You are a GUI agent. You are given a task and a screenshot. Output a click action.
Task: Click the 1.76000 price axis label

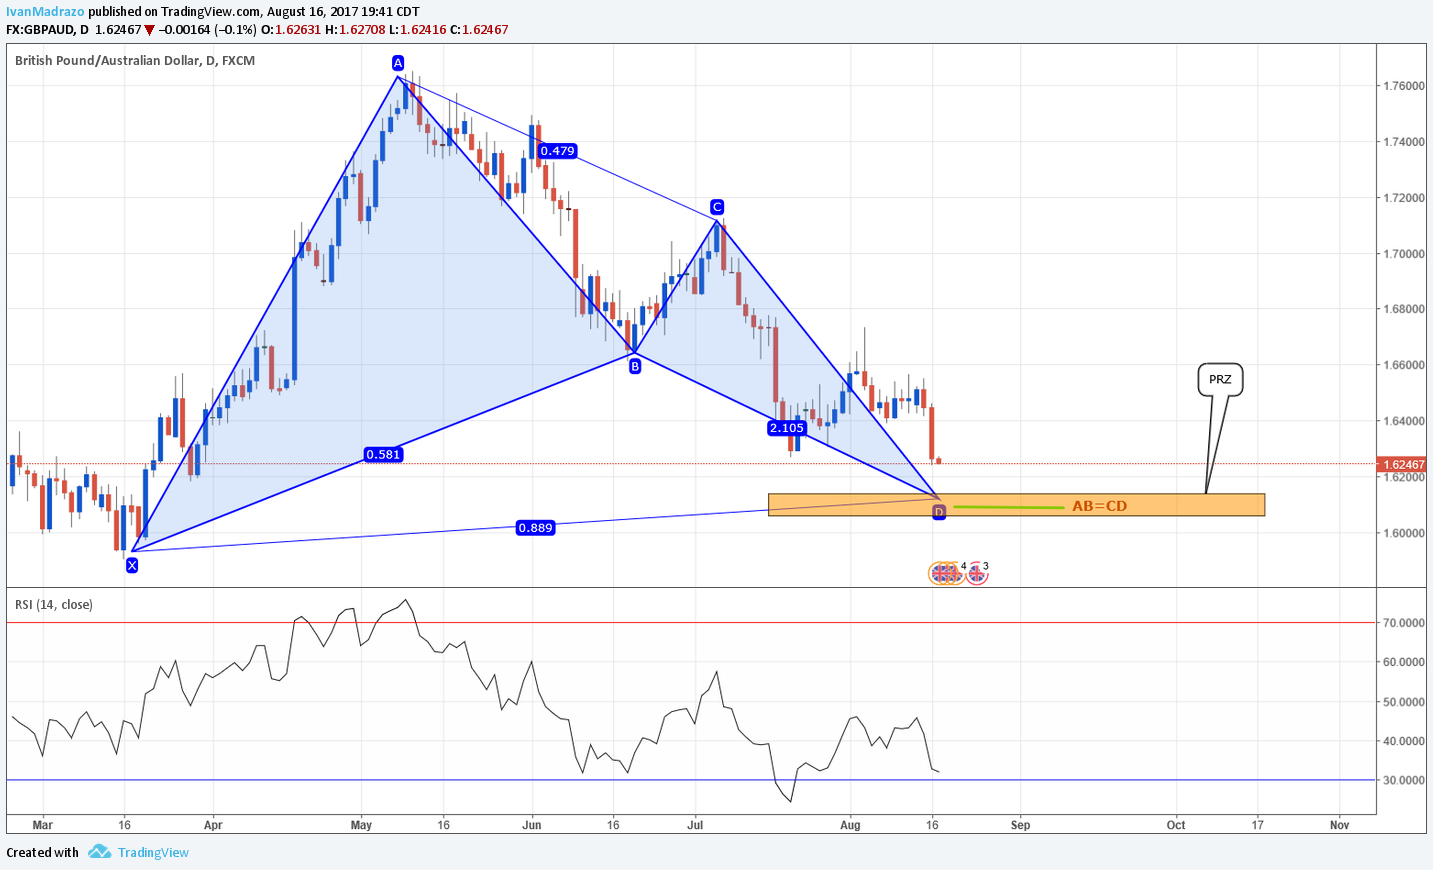tap(1404, 86)
